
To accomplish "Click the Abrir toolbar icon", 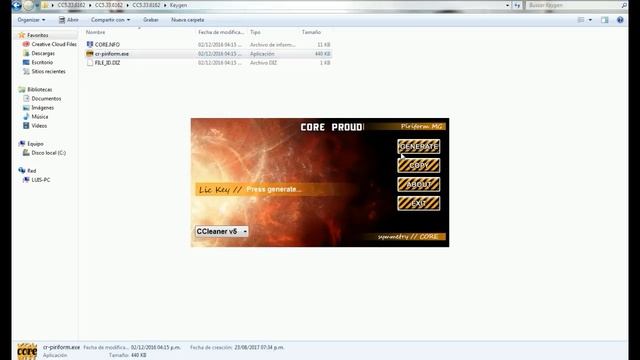I will pos(62,20).
